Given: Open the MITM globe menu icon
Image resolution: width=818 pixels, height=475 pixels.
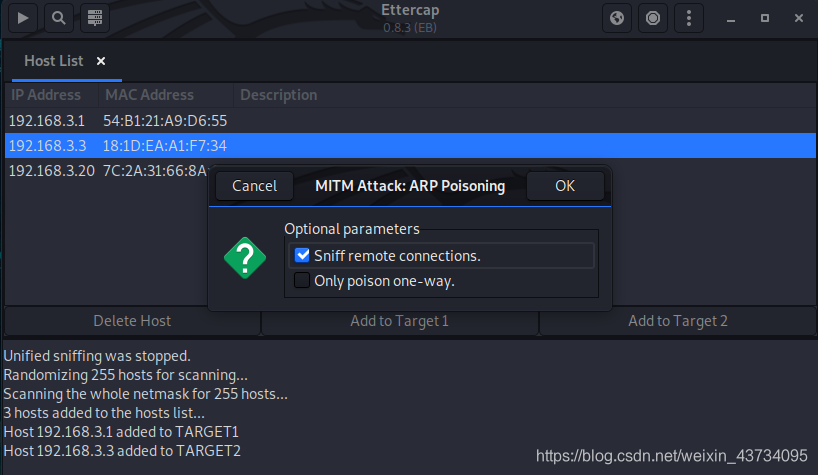Looking at the screenshot, I should pyautogui.click(x=618, y=17).
